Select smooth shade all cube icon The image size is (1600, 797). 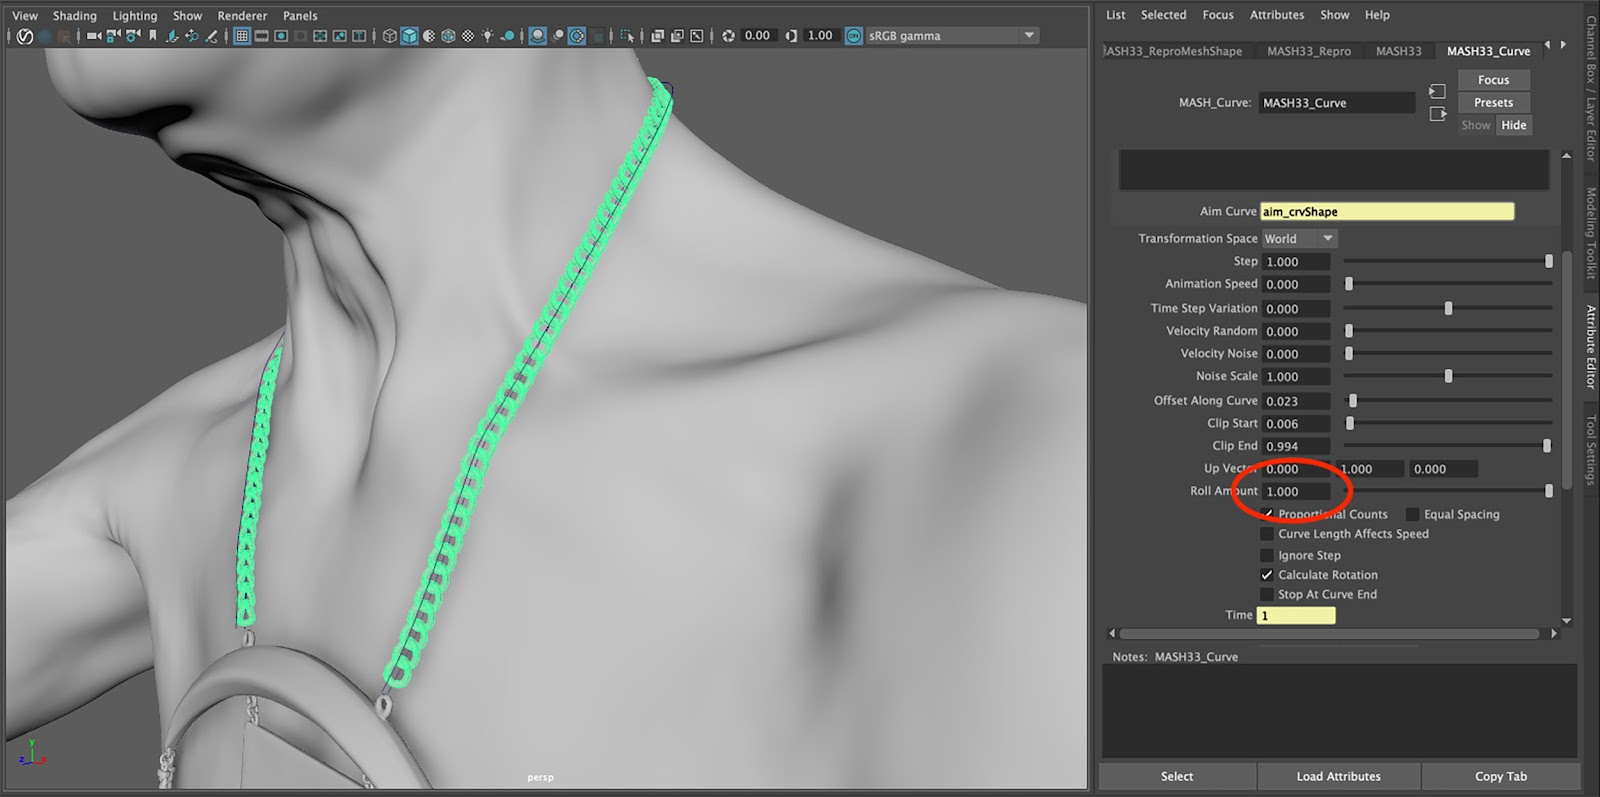tap(409, 36)
